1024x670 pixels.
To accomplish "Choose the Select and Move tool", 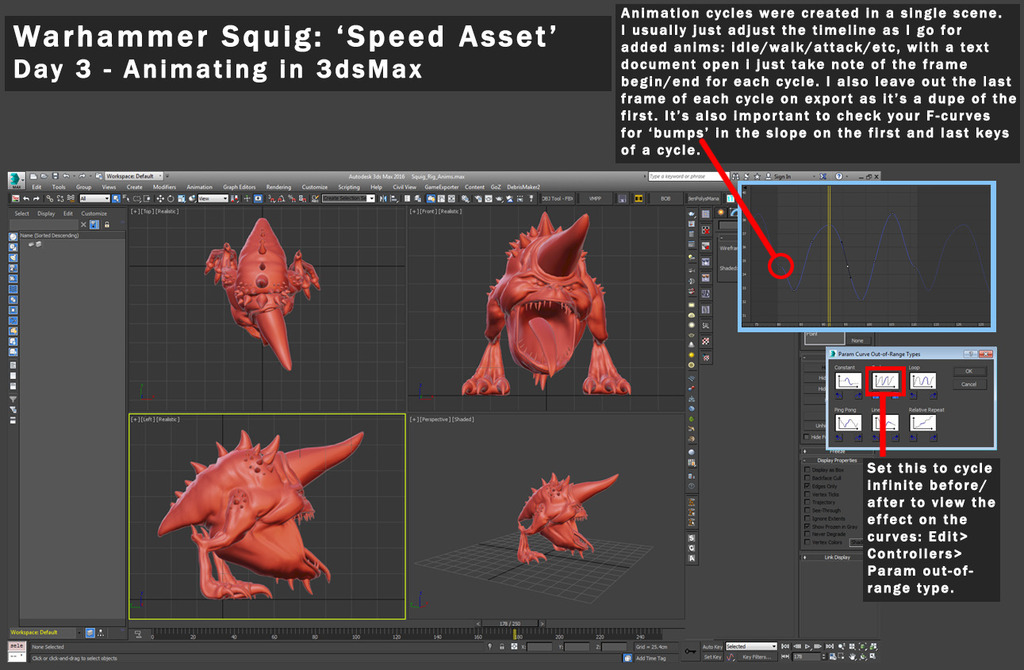I will [160, 199].
